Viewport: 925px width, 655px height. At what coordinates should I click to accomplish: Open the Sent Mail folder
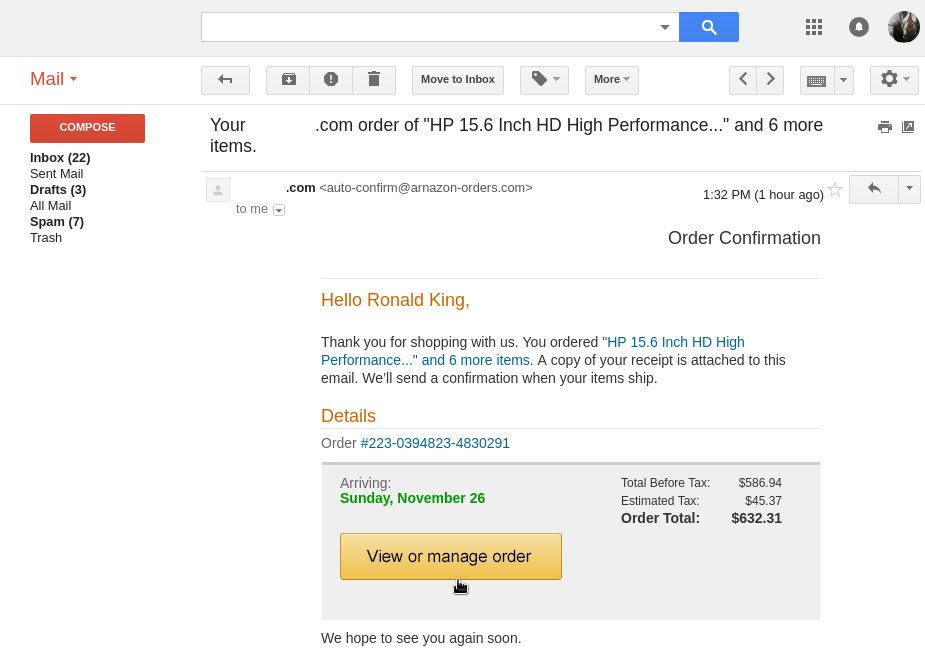[56, 174]
